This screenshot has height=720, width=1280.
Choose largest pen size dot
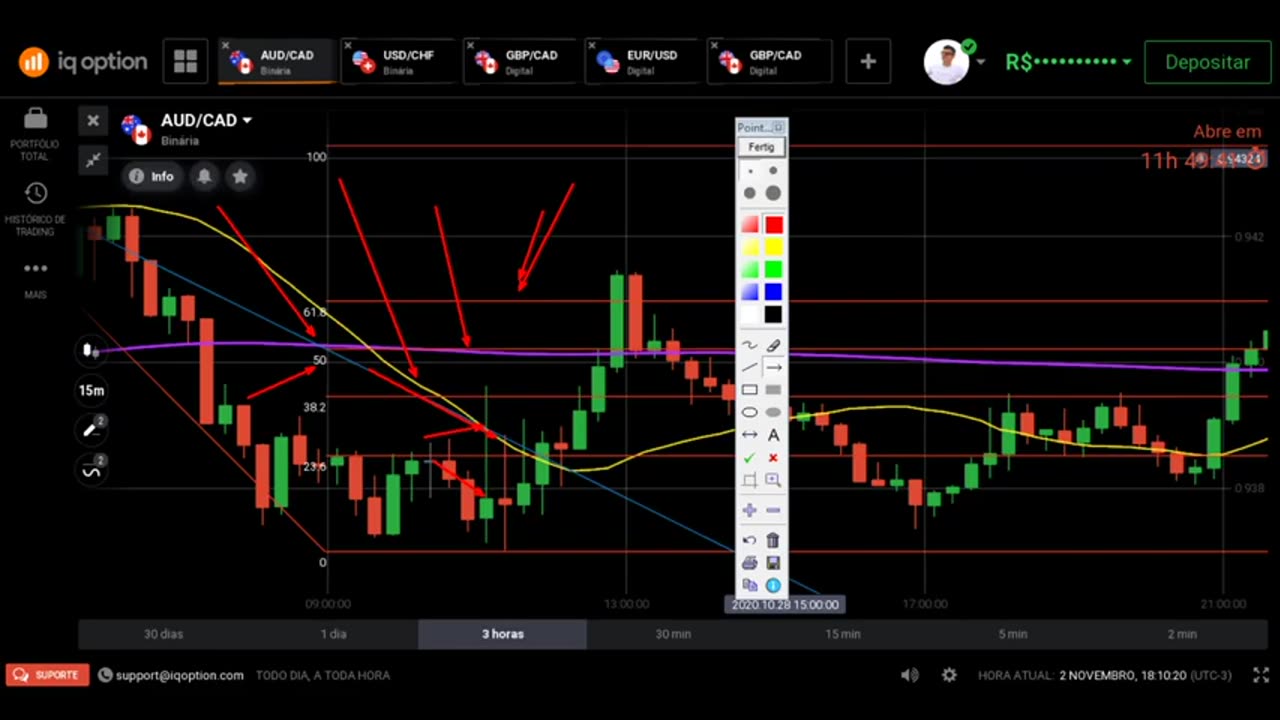tap(773, 193)
